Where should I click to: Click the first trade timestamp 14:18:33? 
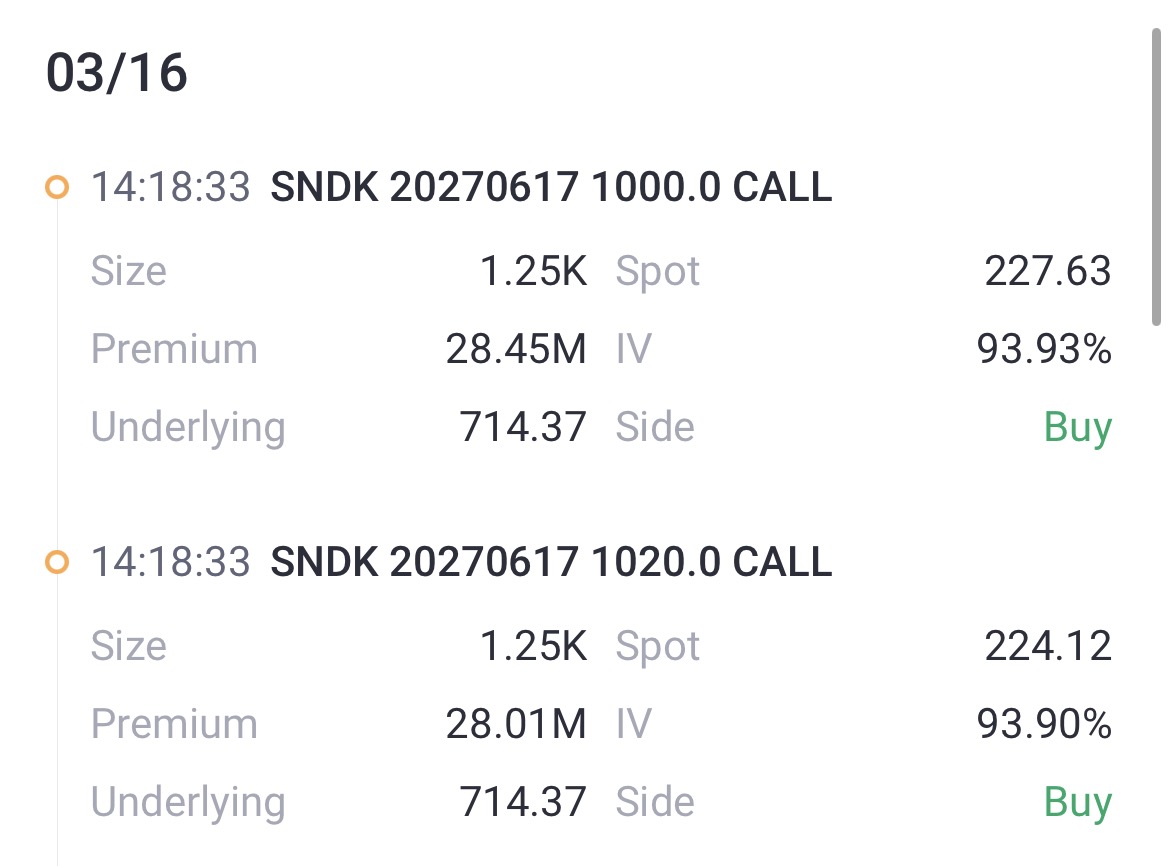[172, 187]
